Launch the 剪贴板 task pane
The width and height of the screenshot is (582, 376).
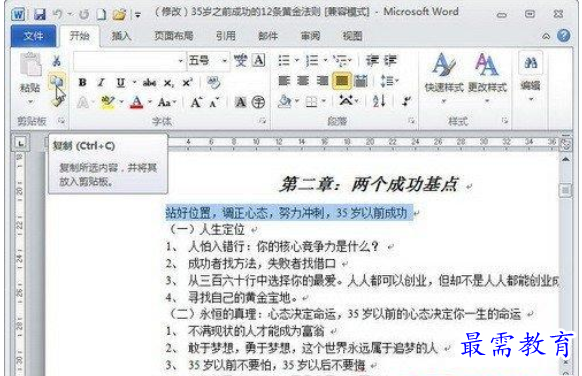pos(61,121)
